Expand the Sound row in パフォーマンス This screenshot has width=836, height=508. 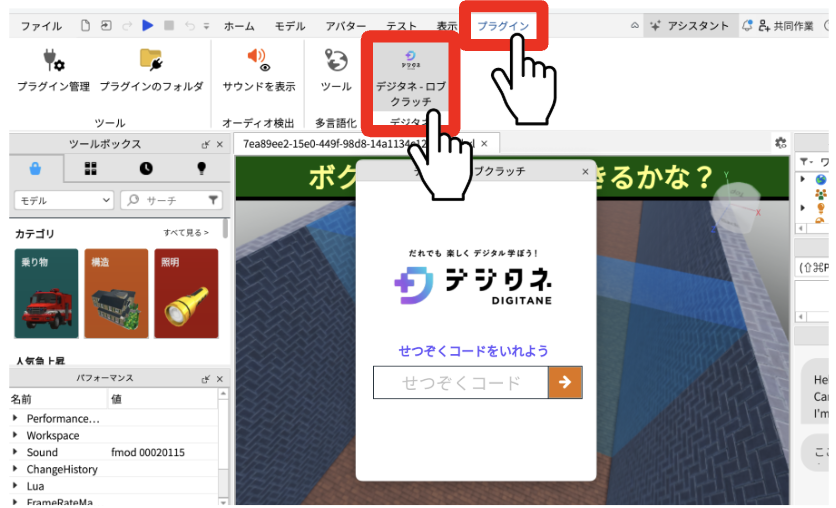[x=15, y=452]
